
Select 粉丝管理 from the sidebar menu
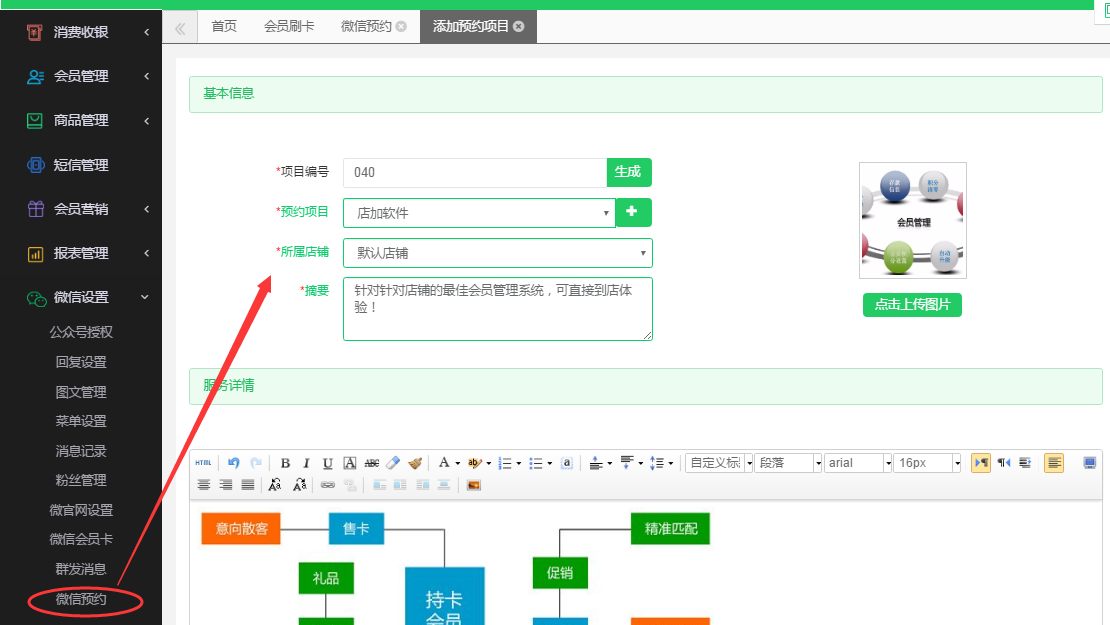pyautogui.click(x=82, y=481)
